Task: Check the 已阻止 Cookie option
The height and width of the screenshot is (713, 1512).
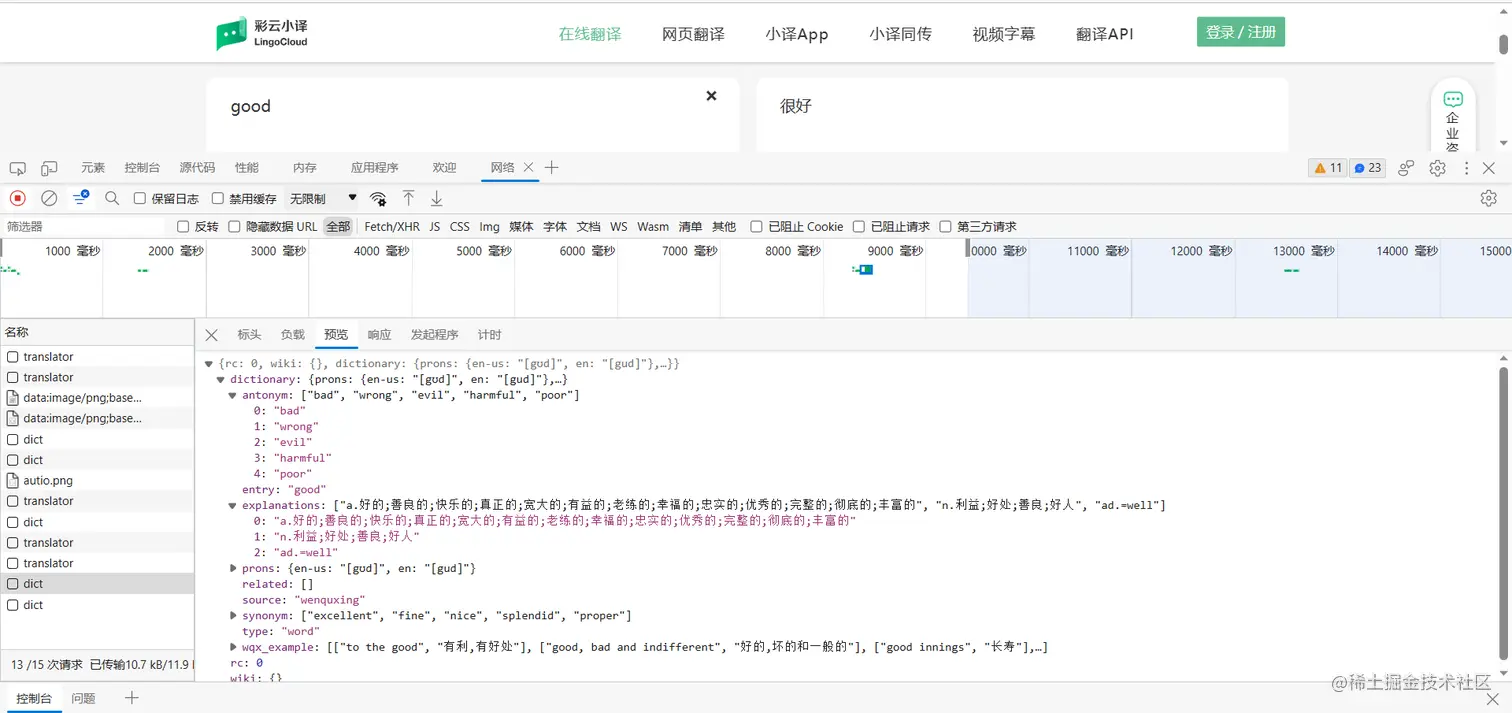Action: pyautogui.click(x=757, y=227)
